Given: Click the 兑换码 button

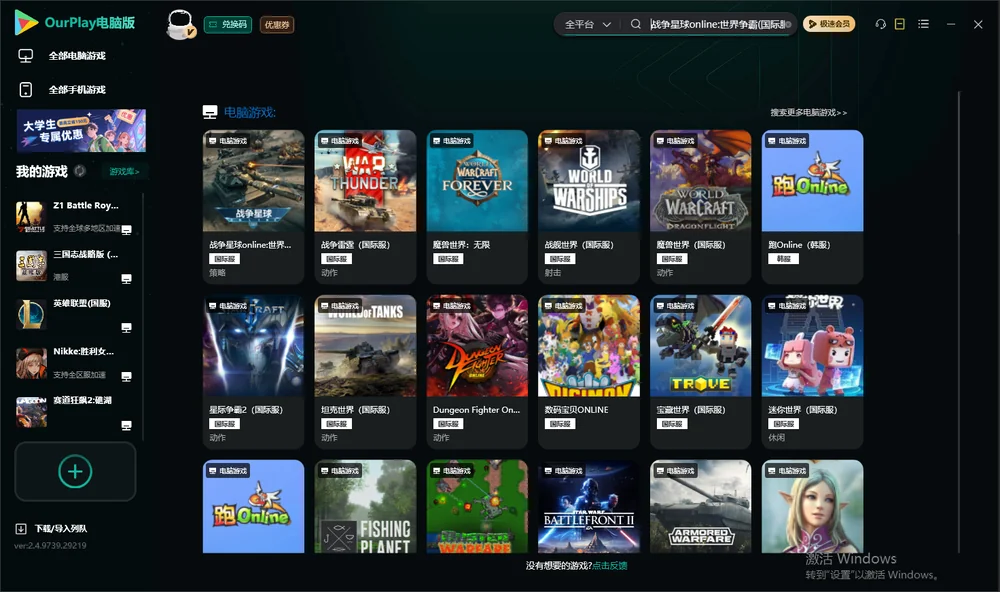Looking at the screenshot, I should click(228, 24).
